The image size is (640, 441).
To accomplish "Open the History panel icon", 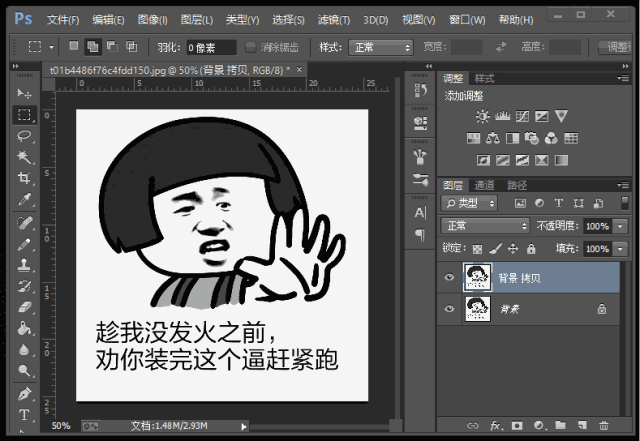I will click(420, 90).
